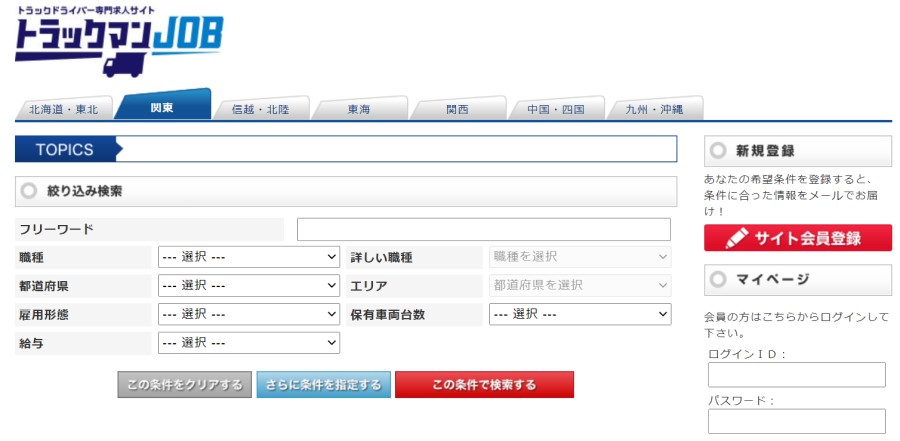Click the pencil icon on サイト会員登録
This screenshot has height=441, width=900.
(x=737, y=238)
